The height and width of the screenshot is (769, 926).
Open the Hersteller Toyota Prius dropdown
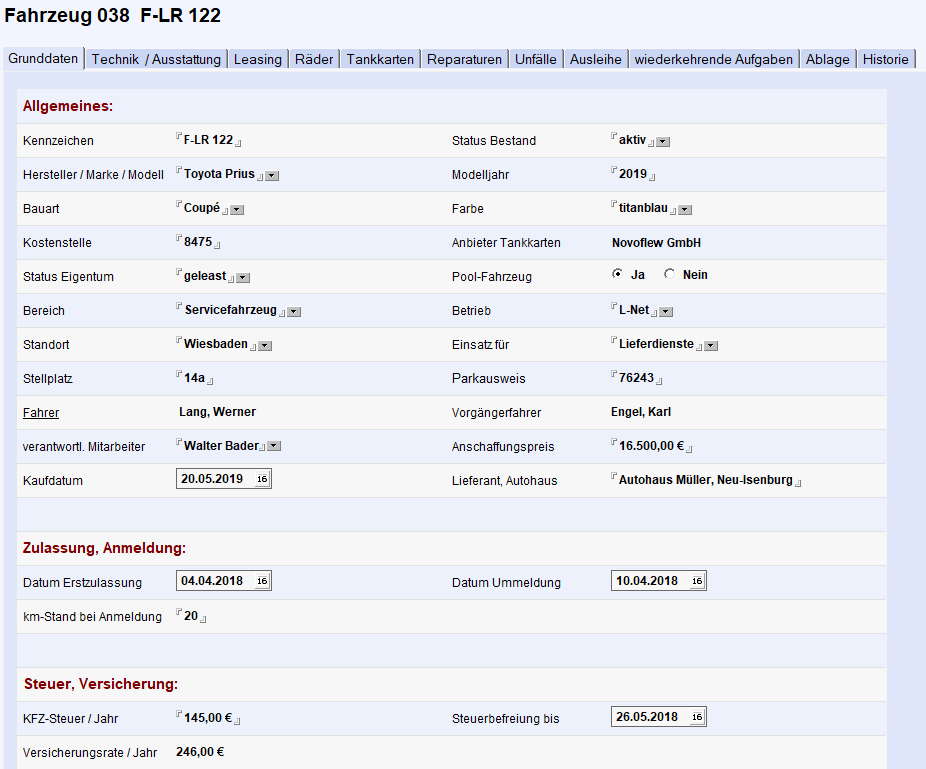272,176
